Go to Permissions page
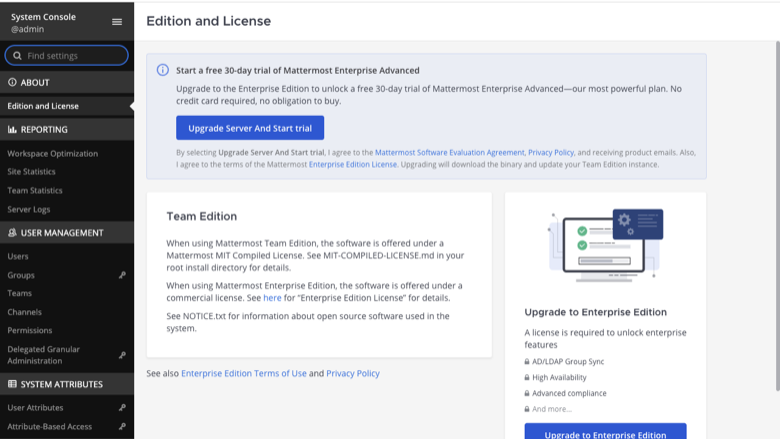780x439 pixels. (29, 330)
